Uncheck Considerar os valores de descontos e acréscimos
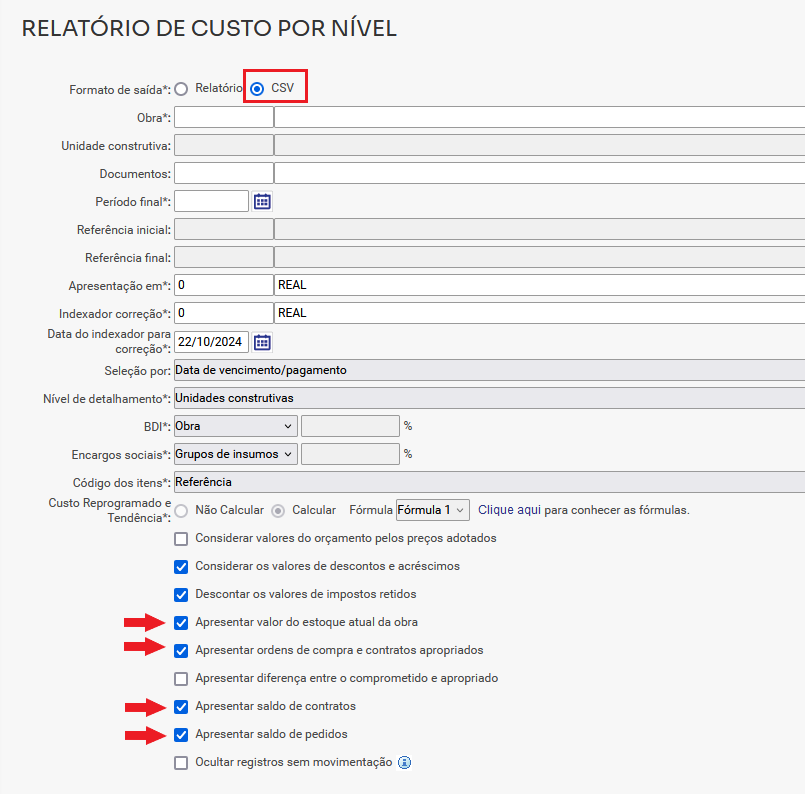 coord(181,567)
